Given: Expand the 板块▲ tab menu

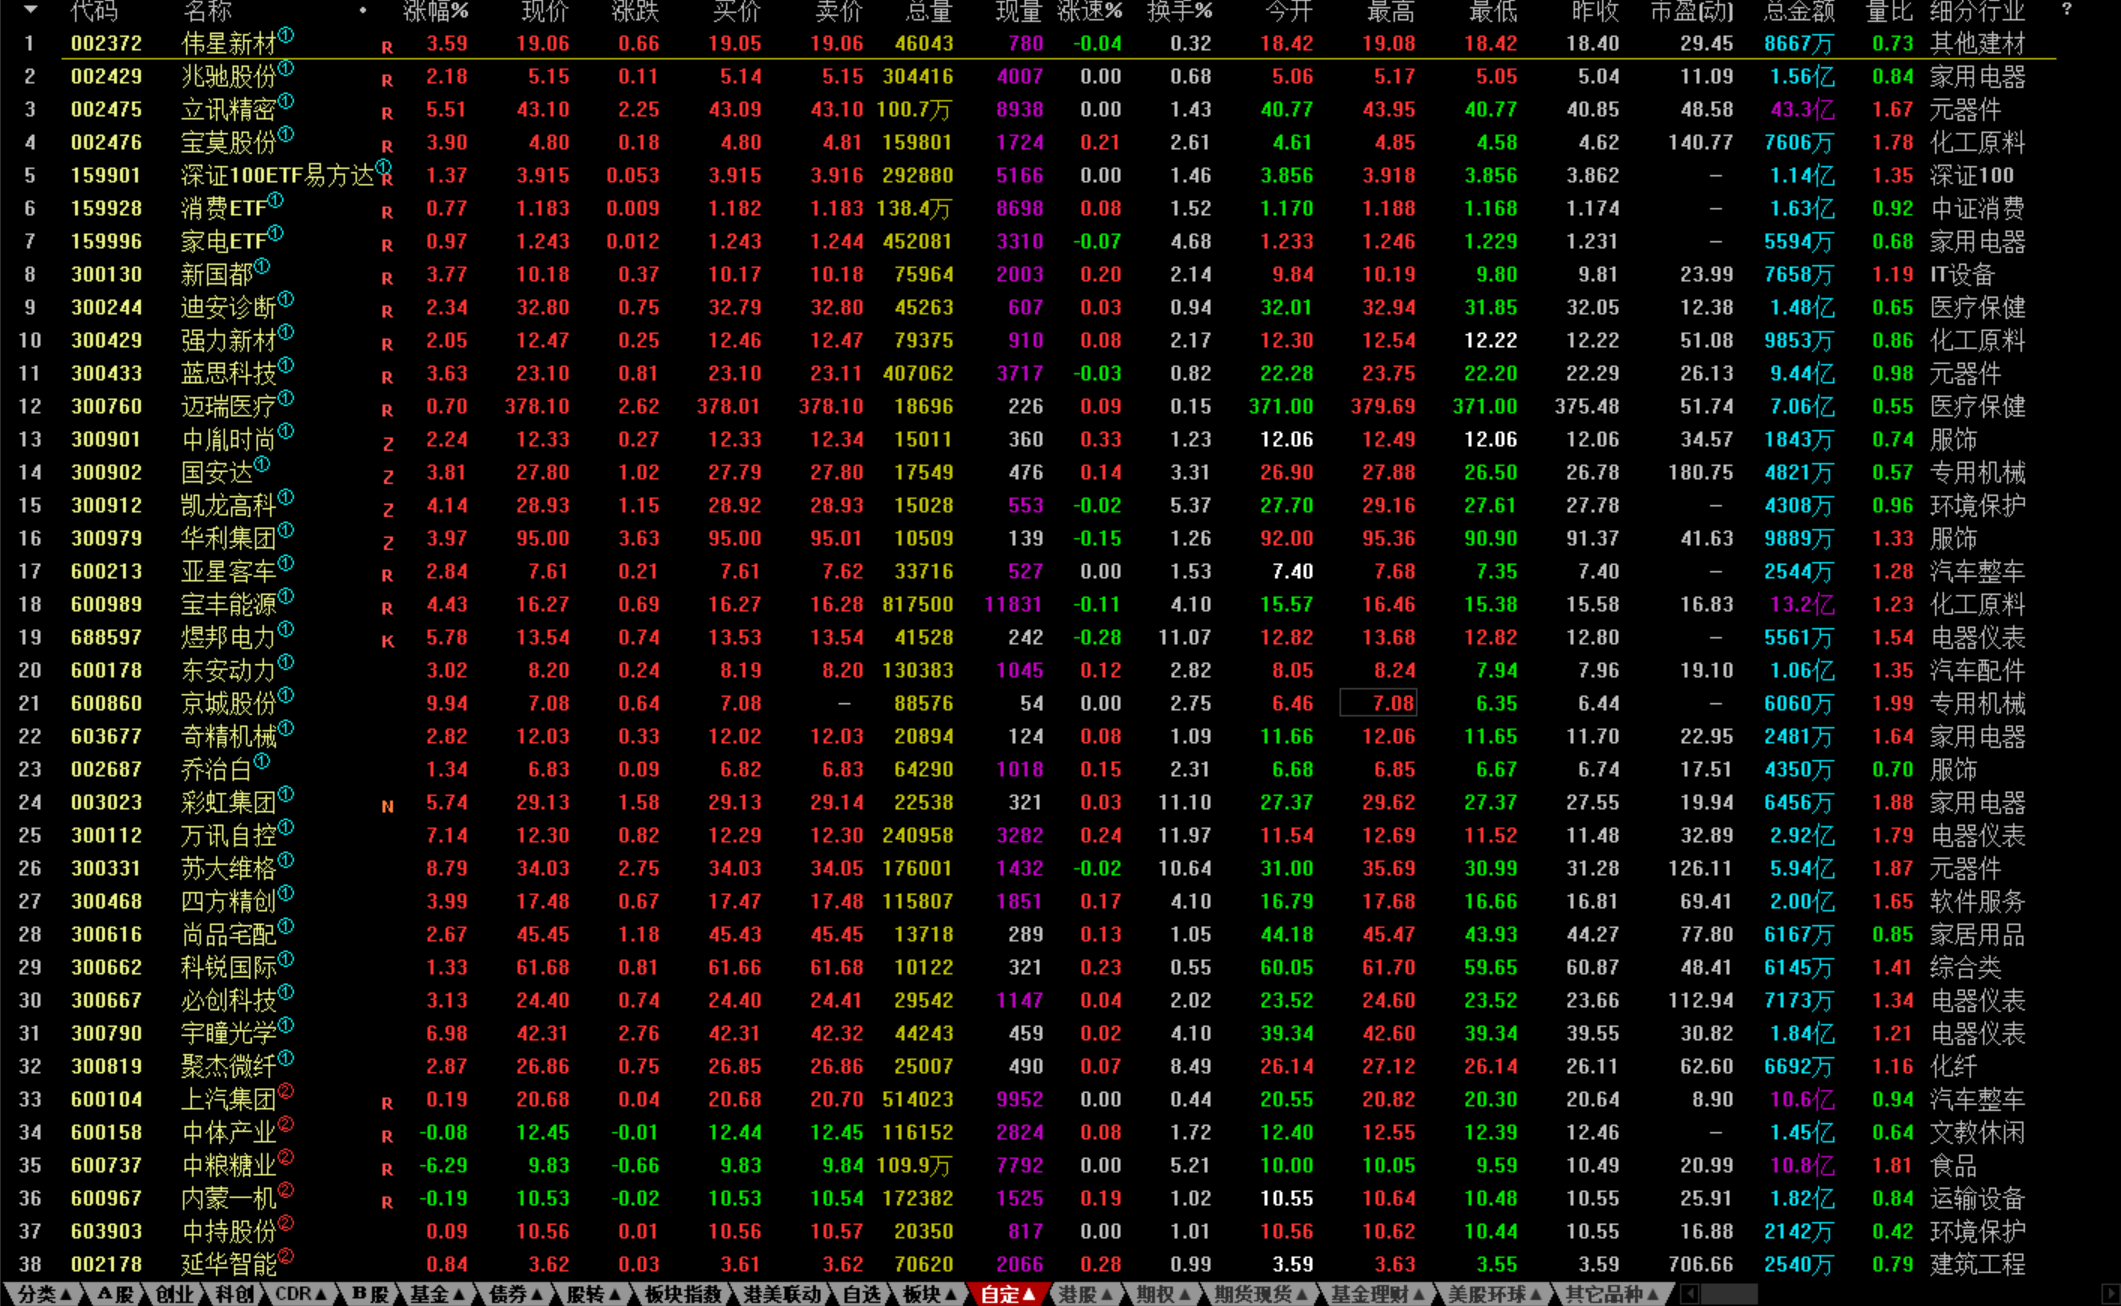Looking at the screenshot, I should tap(930, 1294).
